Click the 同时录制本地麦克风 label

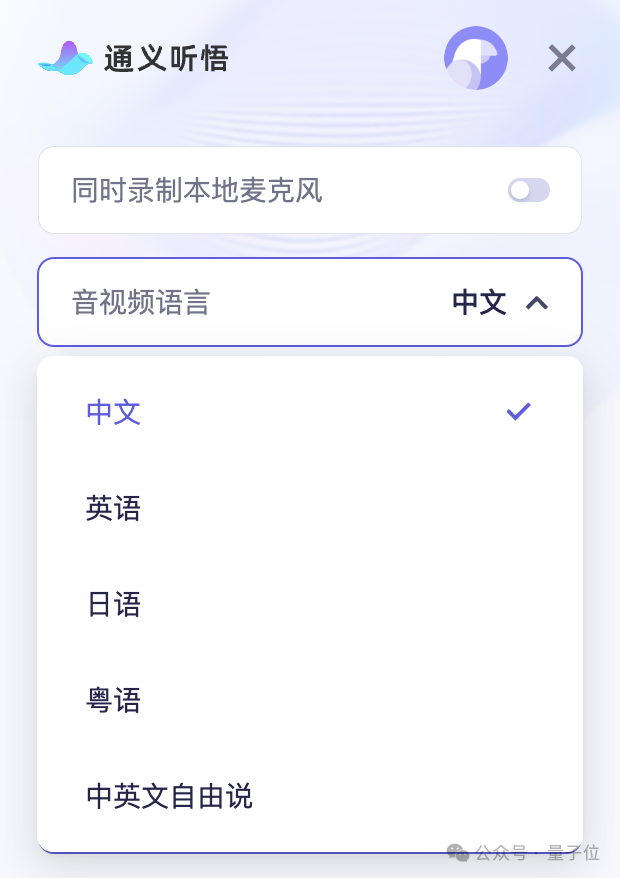tap(194, 190)
